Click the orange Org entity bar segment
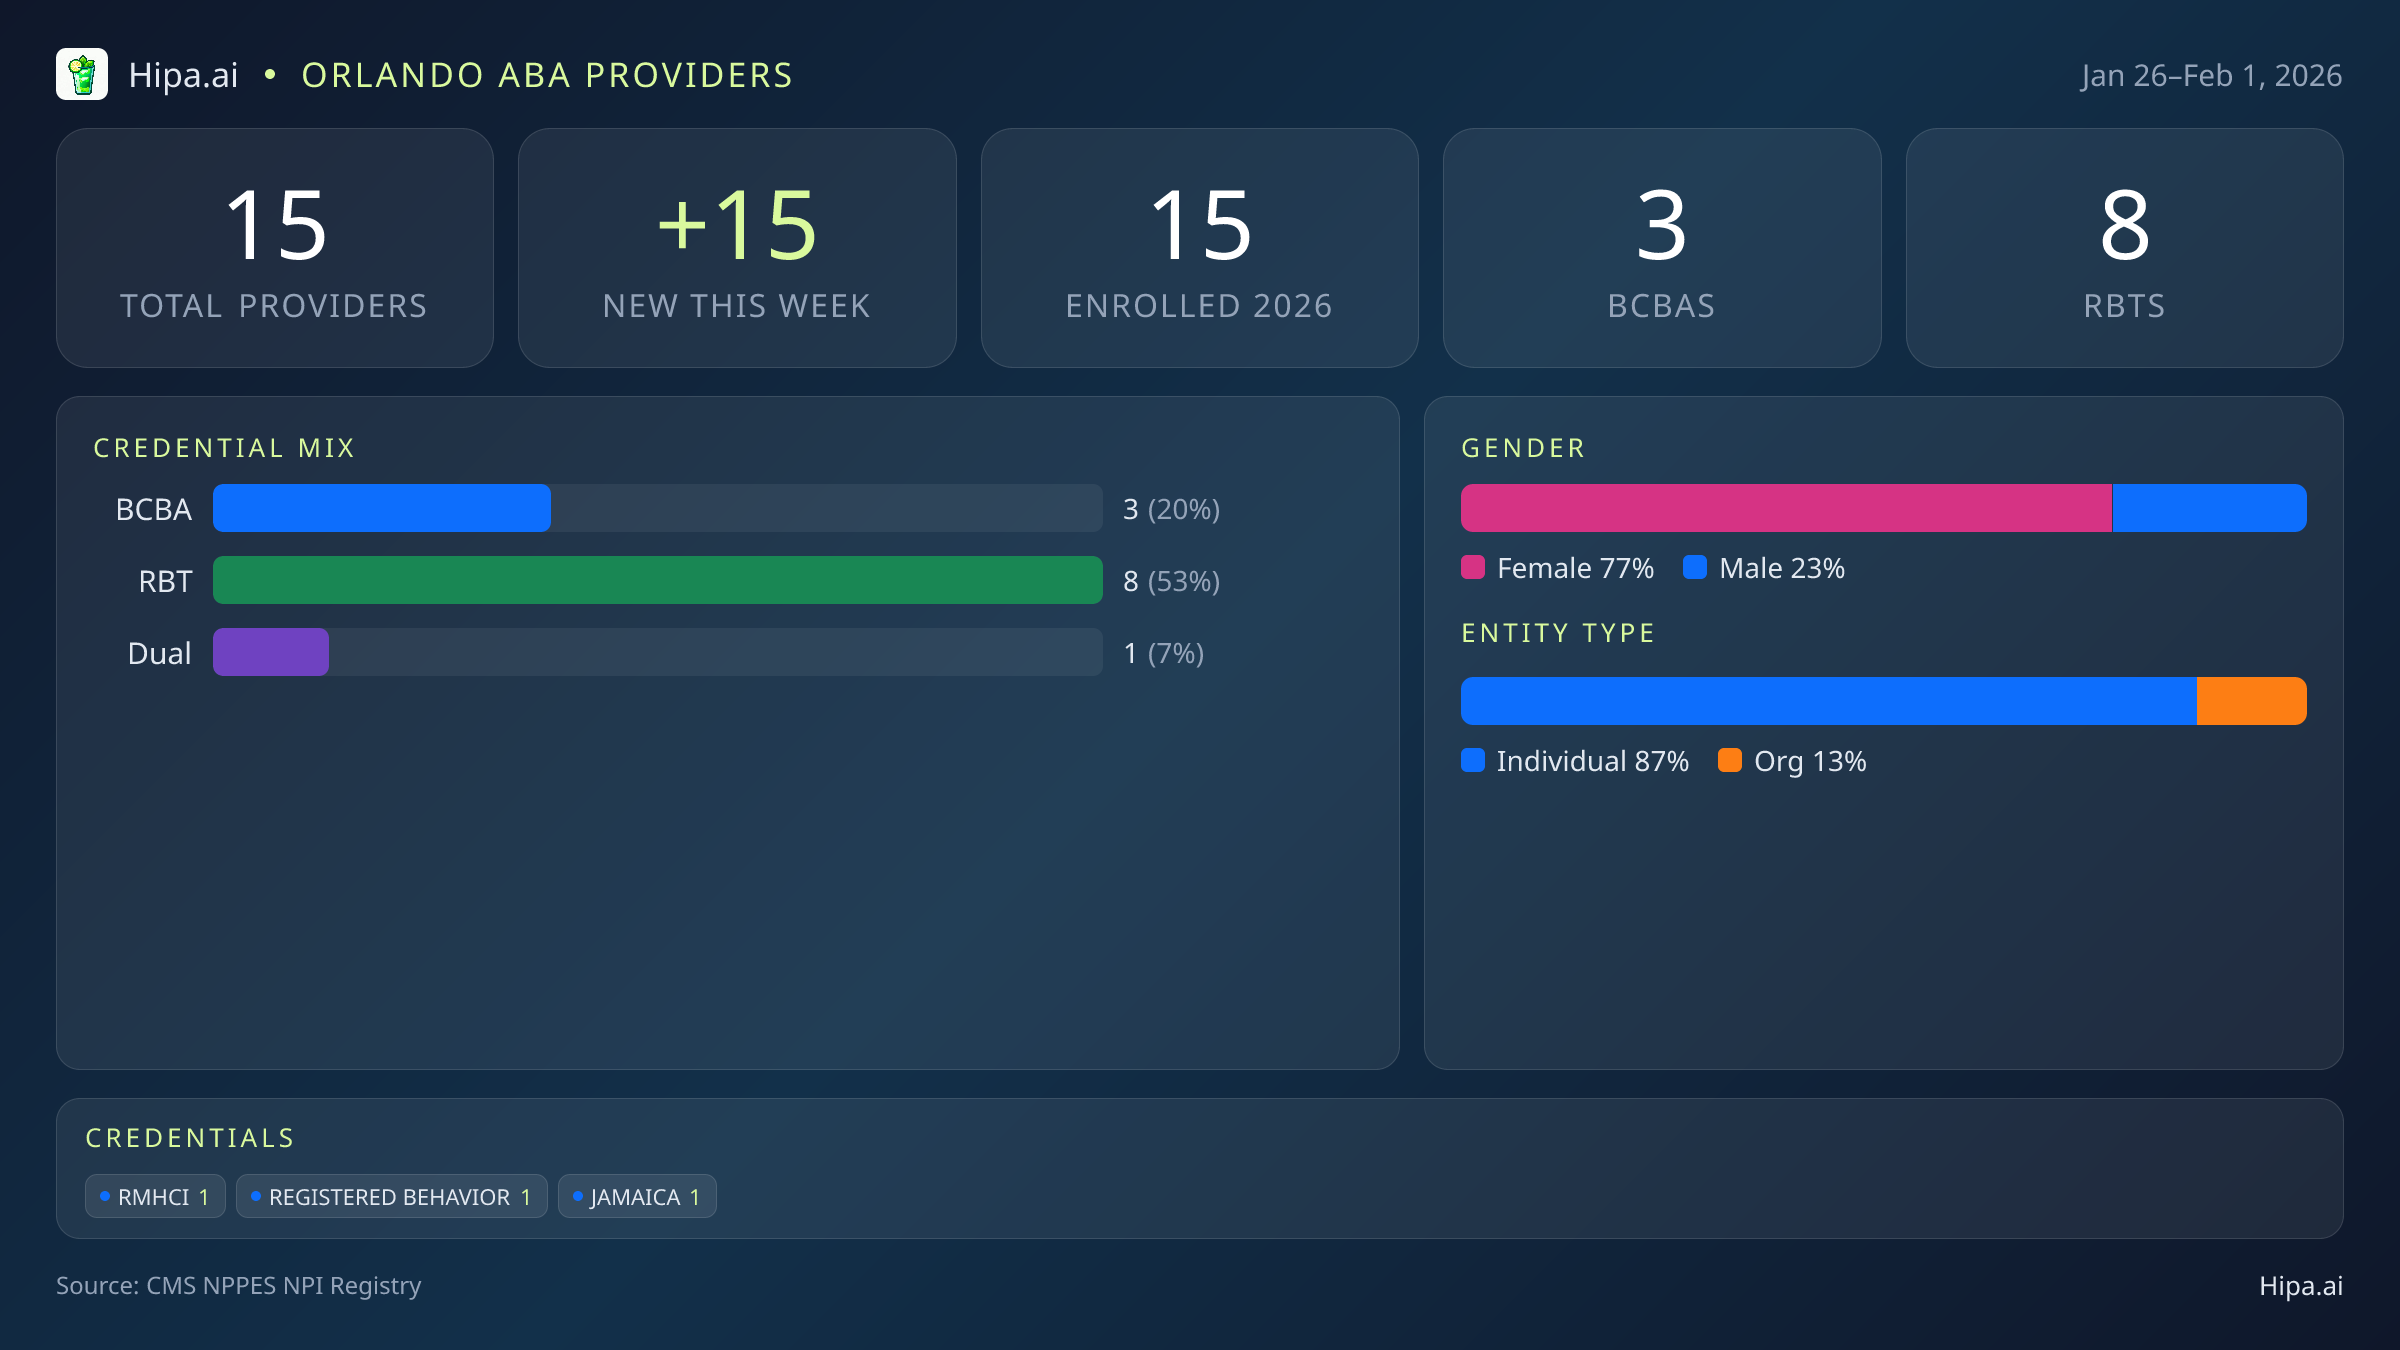 pyautogui.click(x=2251, y=701)
